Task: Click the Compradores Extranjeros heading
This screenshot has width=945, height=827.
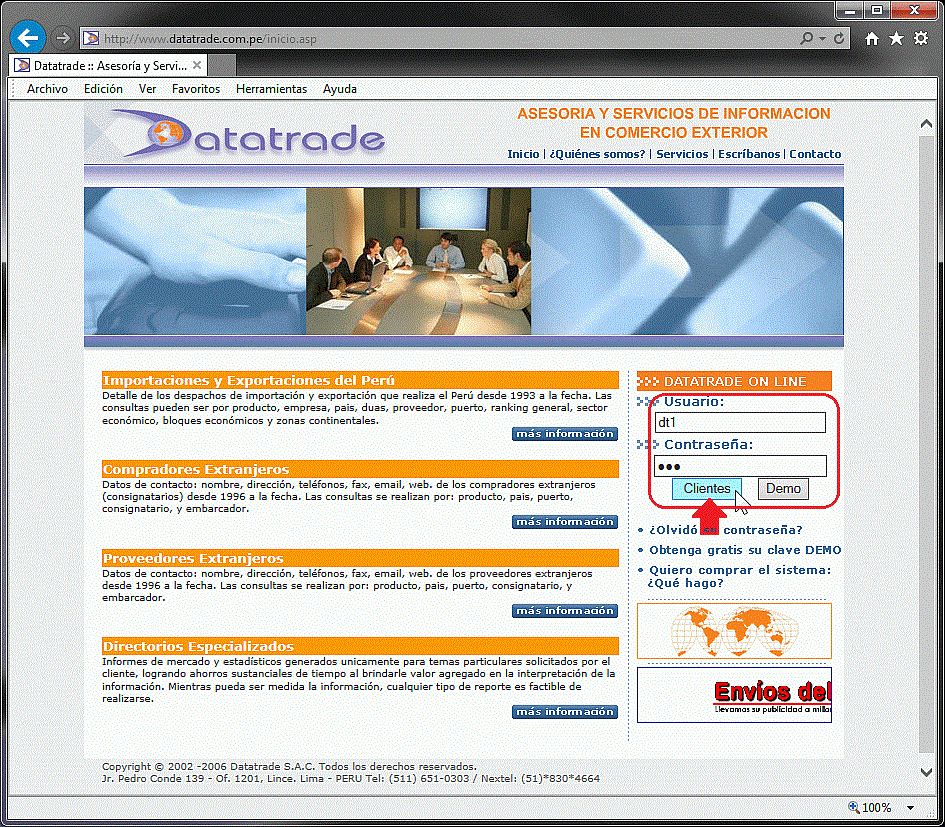Action: click(x=360, y=469)
